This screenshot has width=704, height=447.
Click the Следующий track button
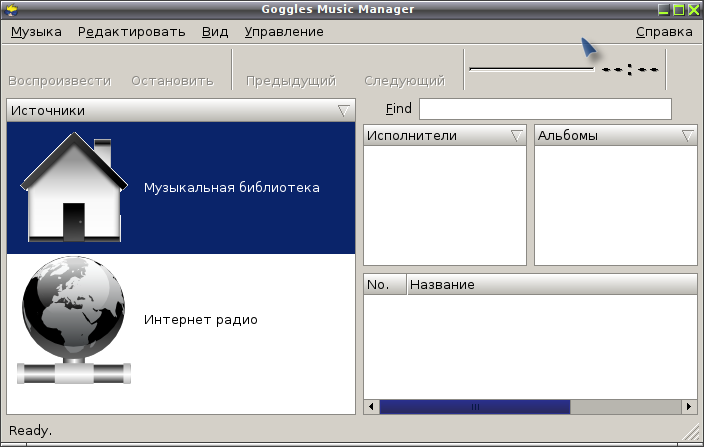click(x=405, y=81)
